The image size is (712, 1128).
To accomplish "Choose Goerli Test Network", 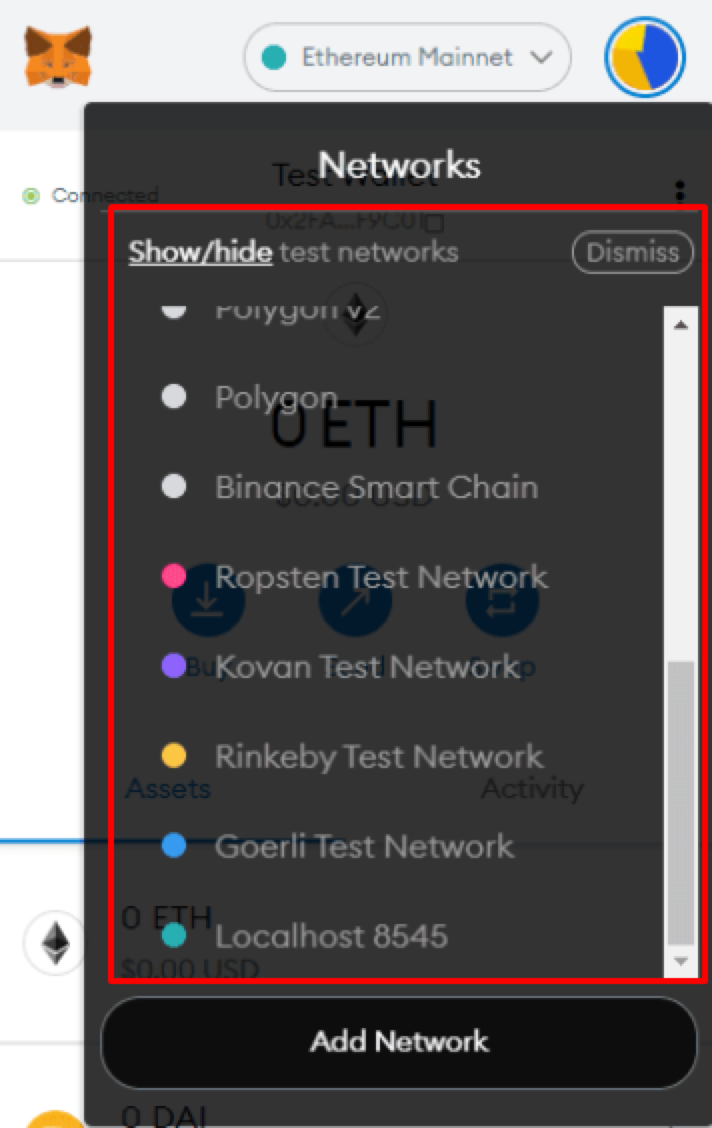I will [364, 847].
